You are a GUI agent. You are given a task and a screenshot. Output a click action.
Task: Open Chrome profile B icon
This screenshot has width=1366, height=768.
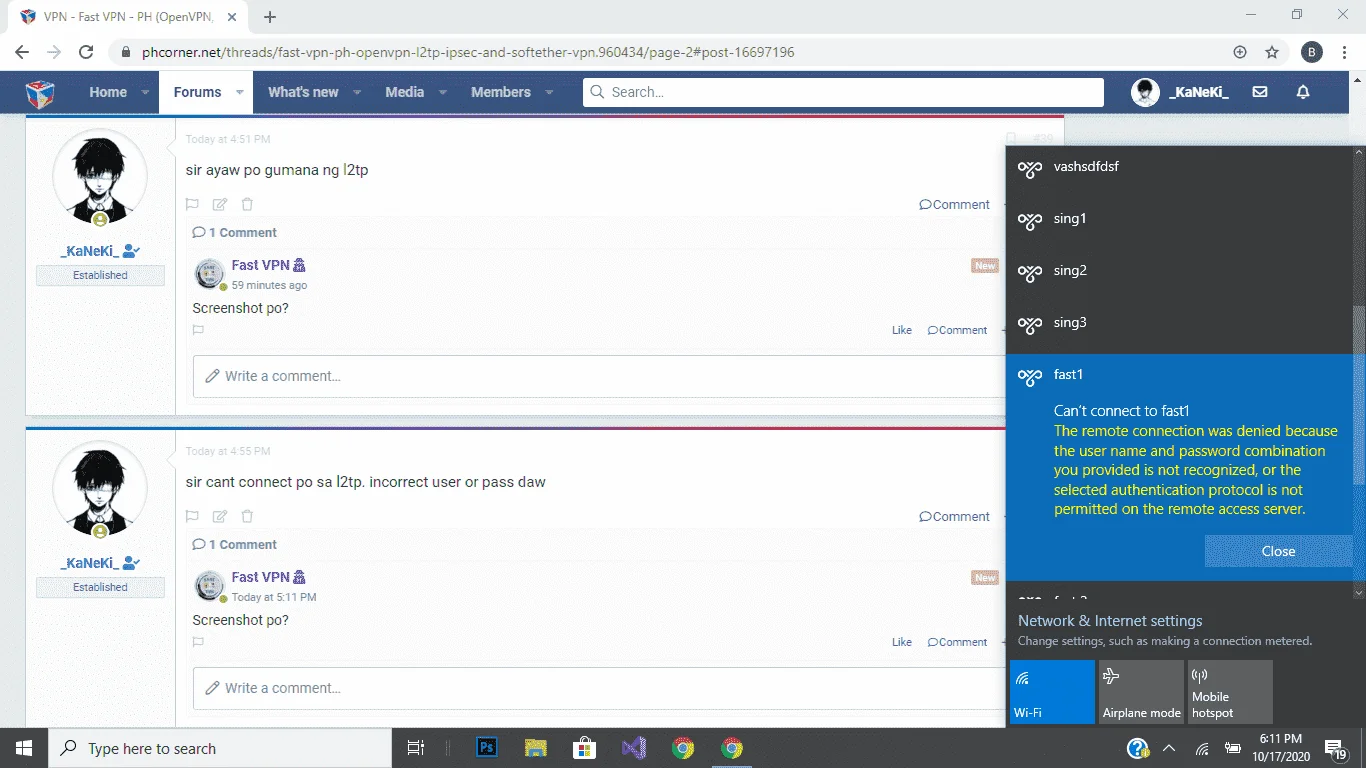click(x=1312, y=52)
